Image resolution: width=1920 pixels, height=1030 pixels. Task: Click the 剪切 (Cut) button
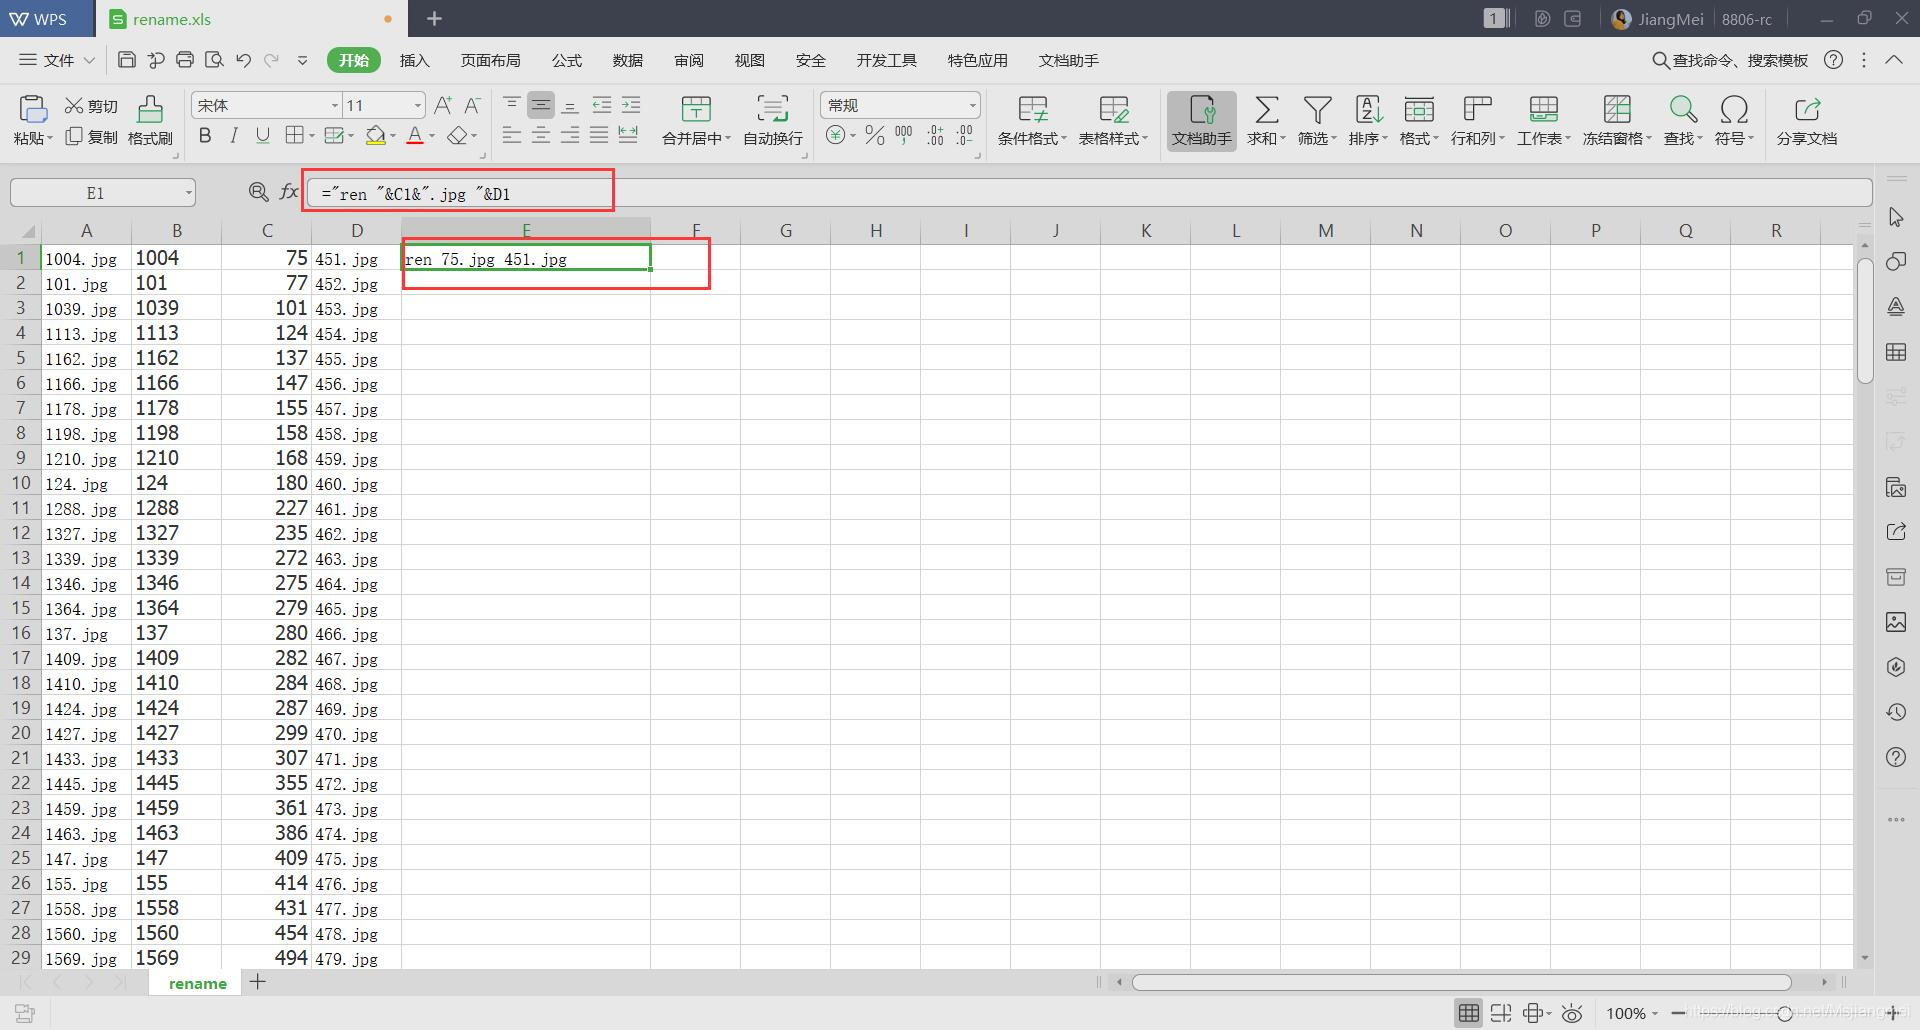pyautogui.click(x=91, y=105)
